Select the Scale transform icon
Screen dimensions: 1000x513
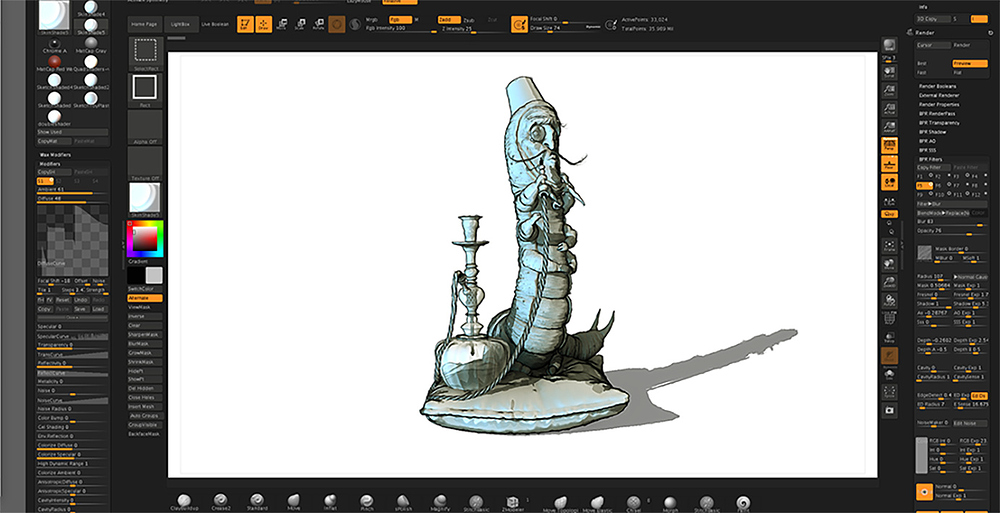pyautogui.click(x=300, y=24)
